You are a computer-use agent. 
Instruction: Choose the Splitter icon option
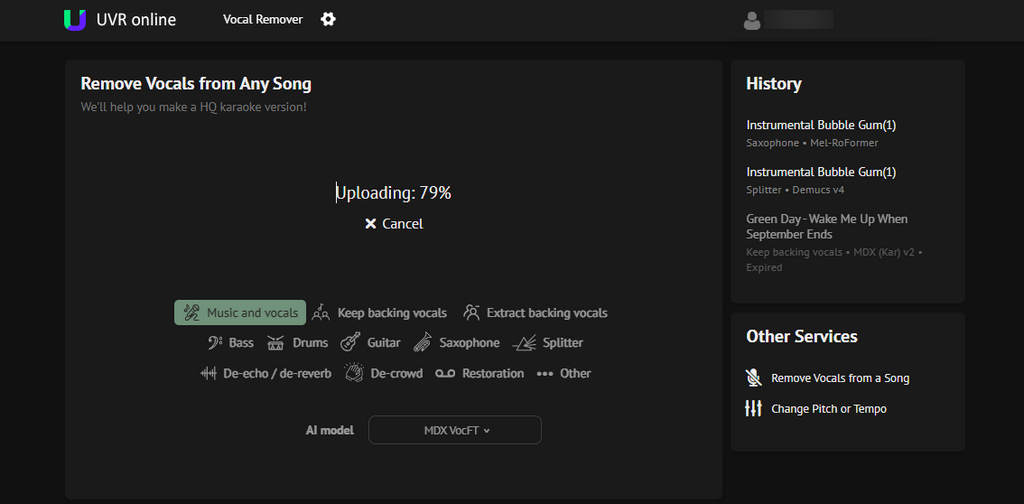click(524, 343)
